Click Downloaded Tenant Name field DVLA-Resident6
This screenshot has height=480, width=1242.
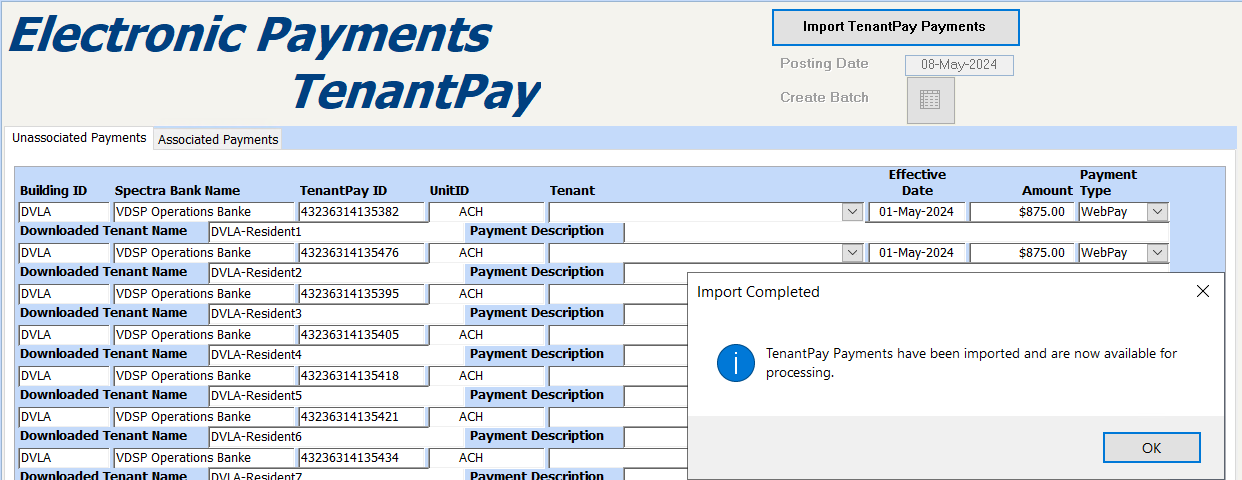point(336,437)
